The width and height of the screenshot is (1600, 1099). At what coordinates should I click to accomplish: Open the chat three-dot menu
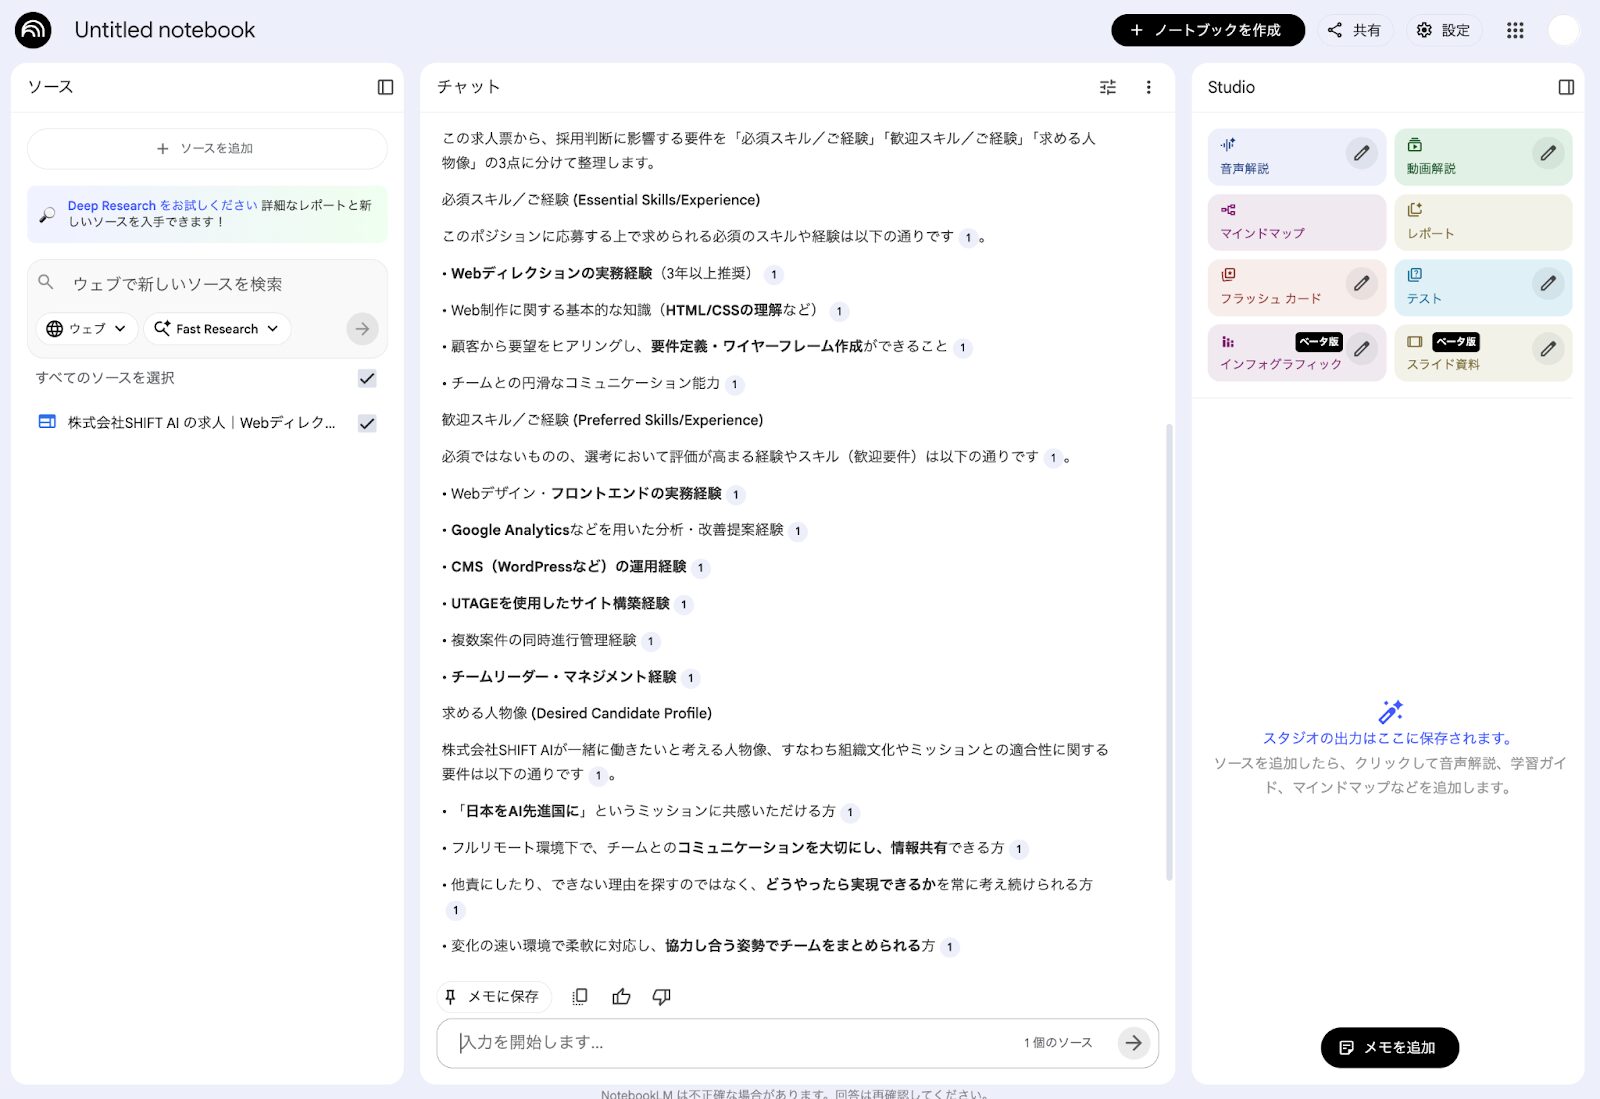point(1148,87)
